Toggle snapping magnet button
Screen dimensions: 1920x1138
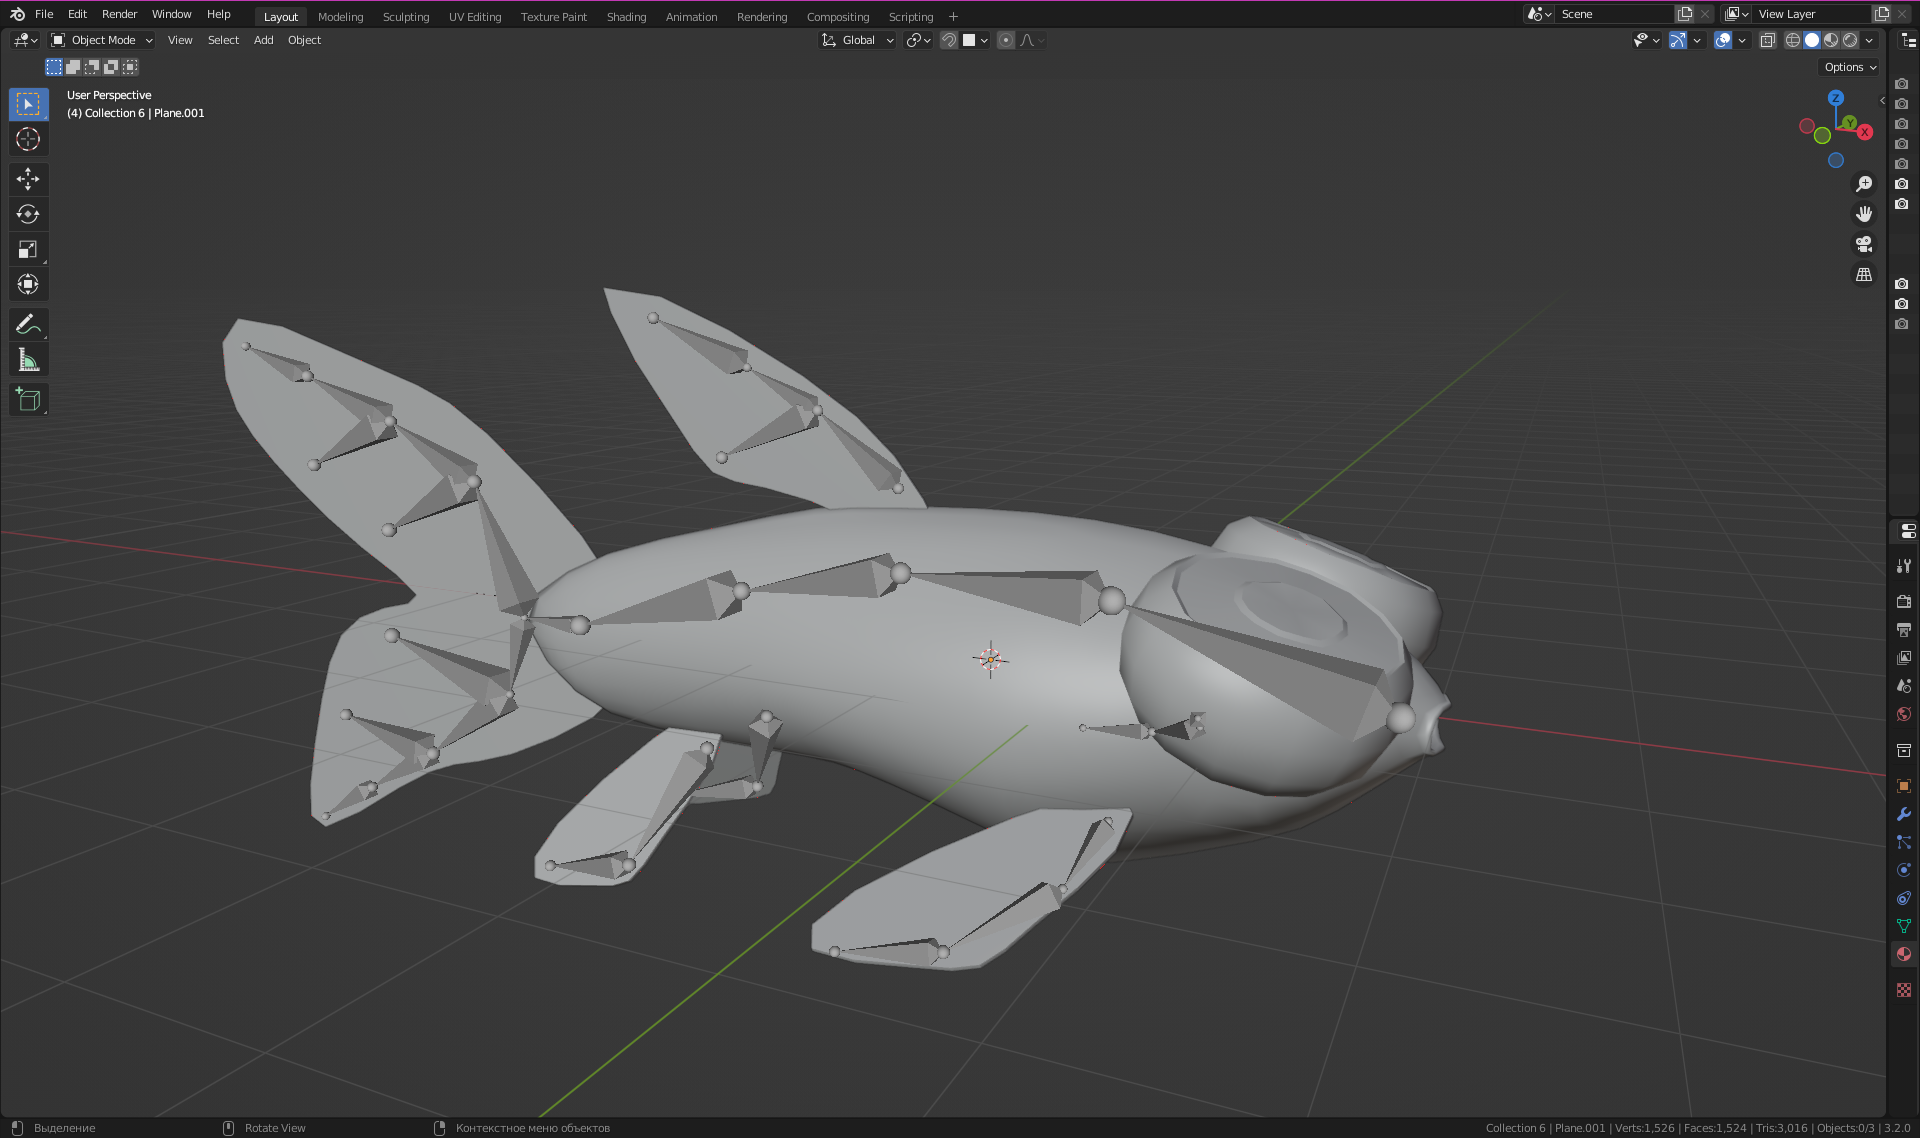948,40
